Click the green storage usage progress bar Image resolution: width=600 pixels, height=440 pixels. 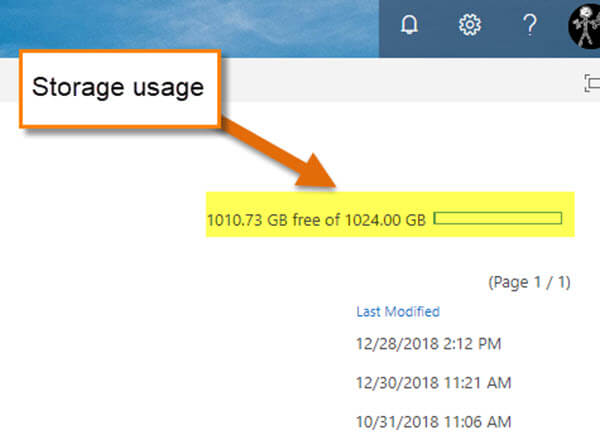point(497,218)
